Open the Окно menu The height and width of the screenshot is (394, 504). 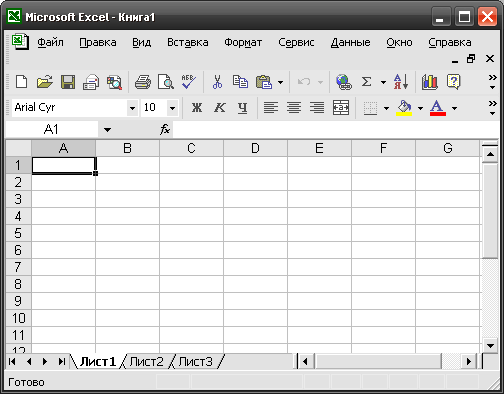(x=399, y=42)
